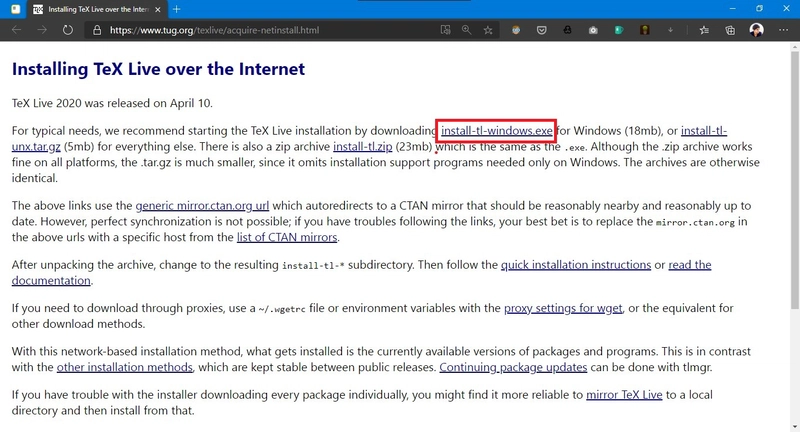Open the browser tab actions icon top-left

tap(15, 9)
